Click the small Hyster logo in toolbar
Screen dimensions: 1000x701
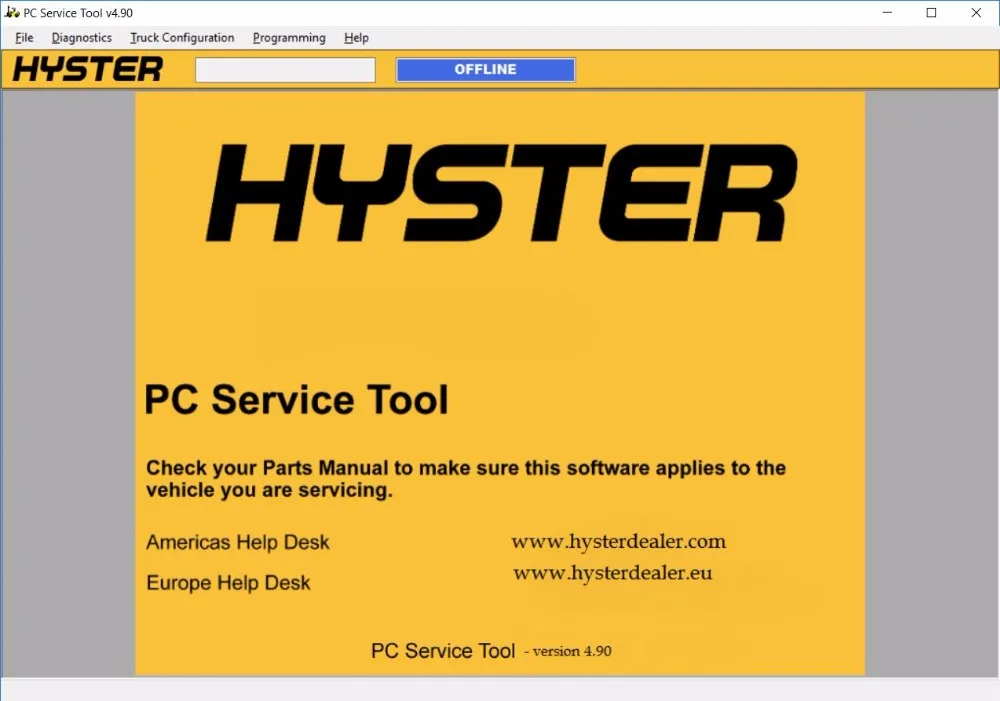[x=88, y=70]
